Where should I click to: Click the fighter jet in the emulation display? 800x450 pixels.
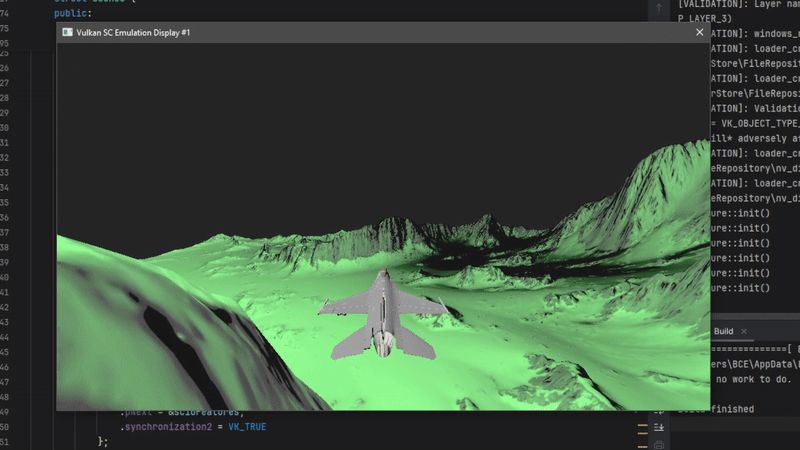[384, 315]
